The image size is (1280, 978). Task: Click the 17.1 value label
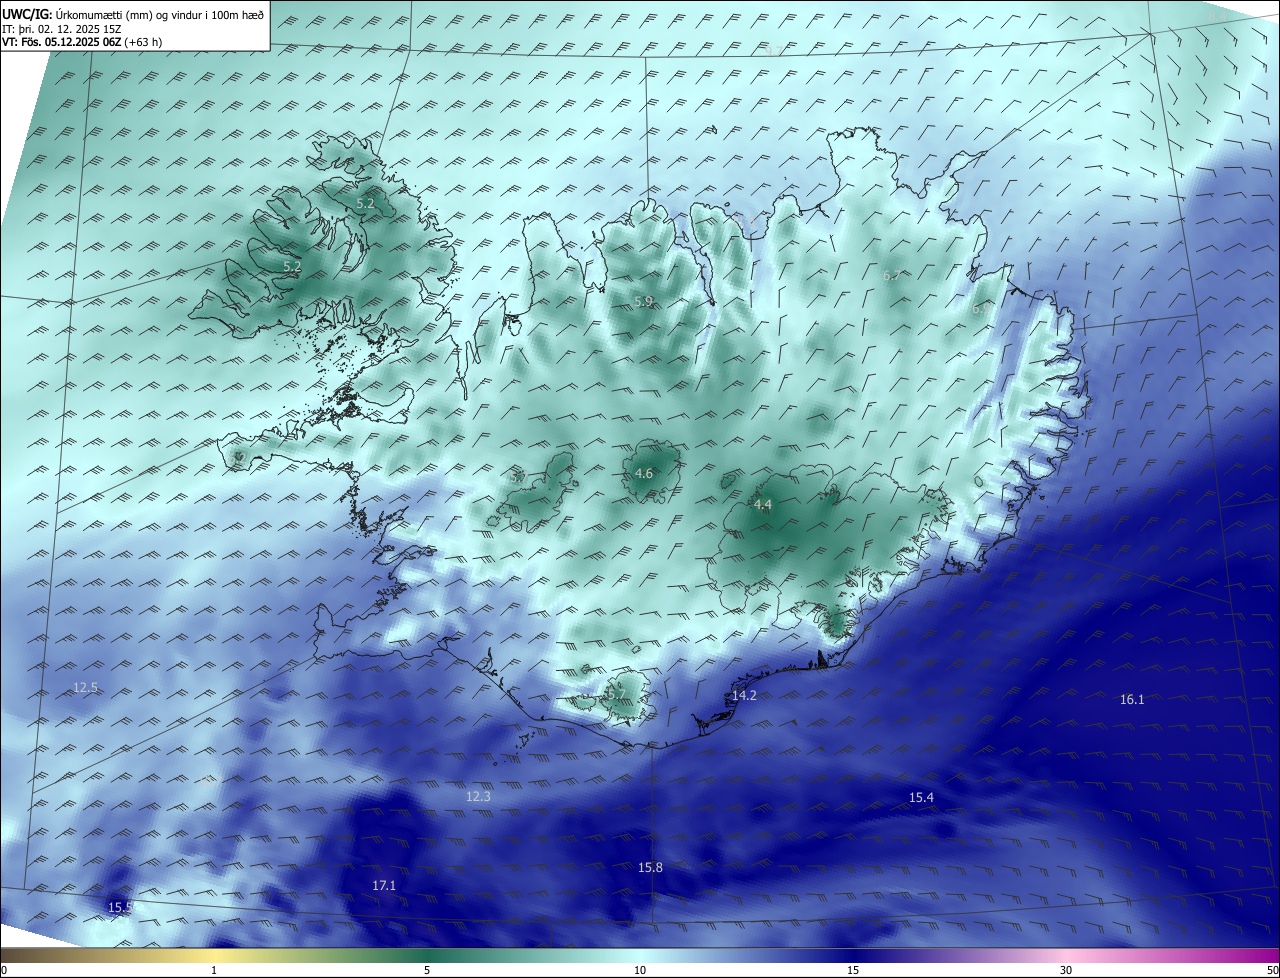[384, 886]
